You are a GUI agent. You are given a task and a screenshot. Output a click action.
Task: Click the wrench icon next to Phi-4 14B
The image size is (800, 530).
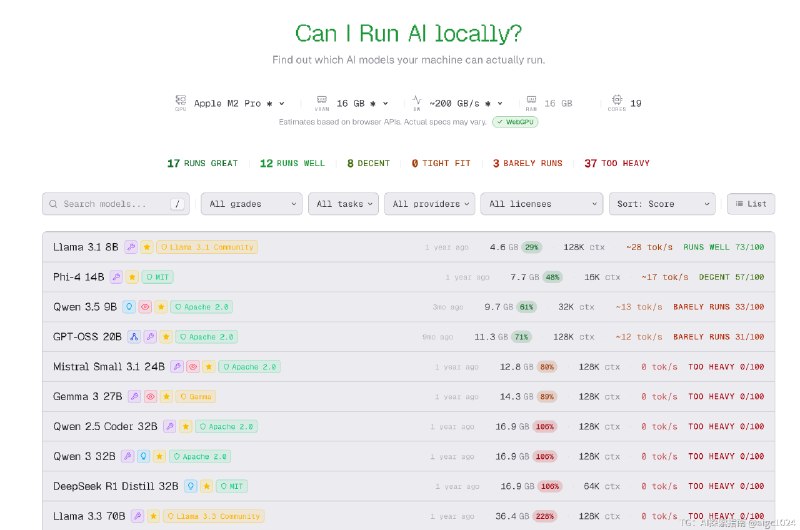(x=116, y=277)
